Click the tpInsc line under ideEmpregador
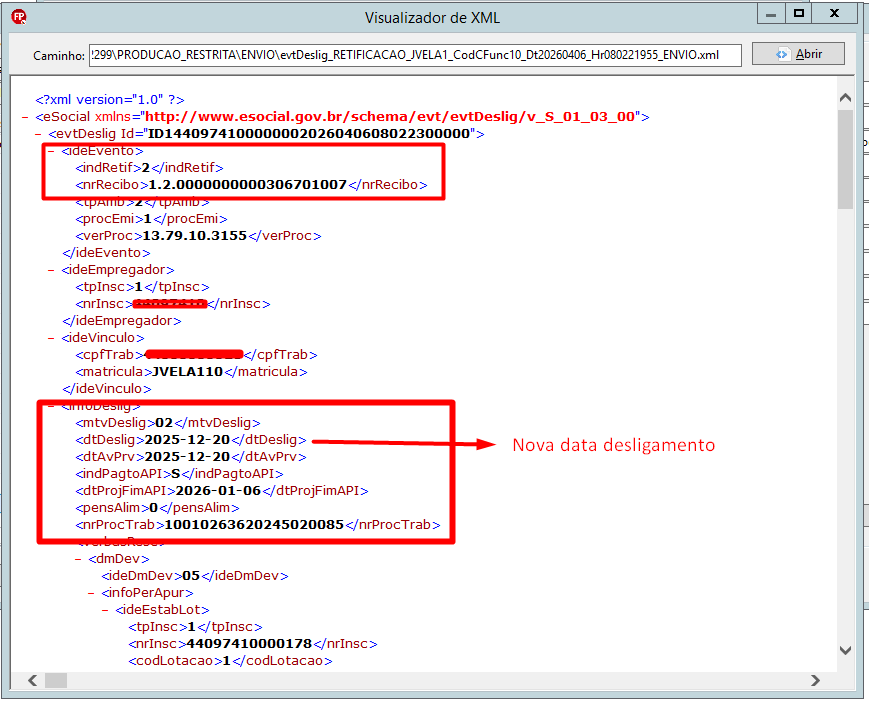The height and width of the screenshot is (702, 869). click(142, 287)
